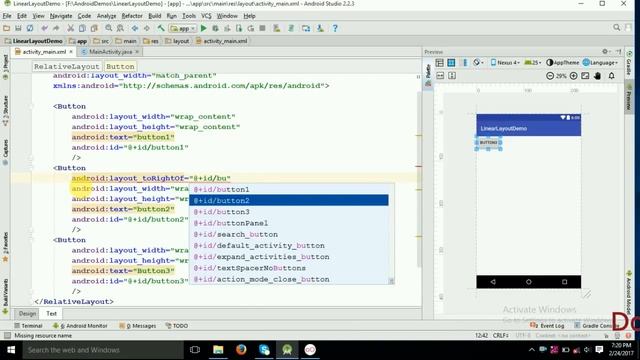The image size is (640, 360).
Task: Switch preview to Design surface view
Action: [x=440, y=62]
